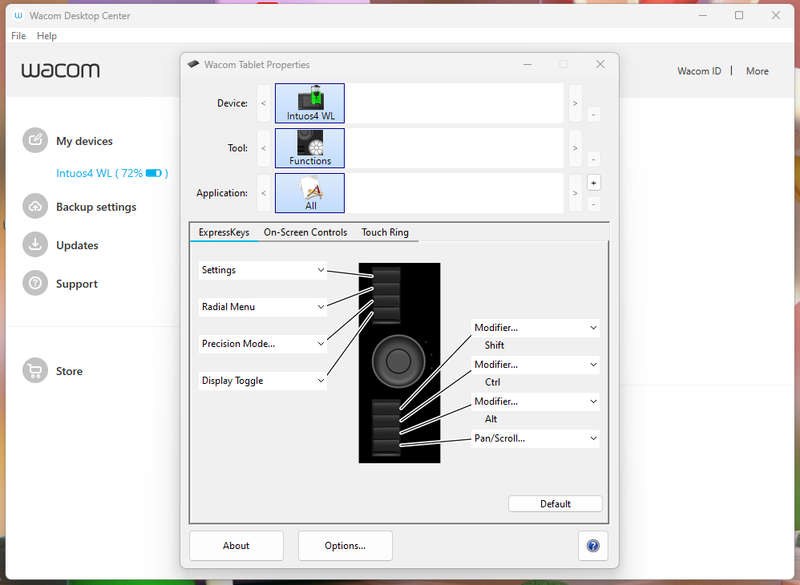
Task: Open the Settings ExpressKey dropdown
Action: click(x=262, y=270)
